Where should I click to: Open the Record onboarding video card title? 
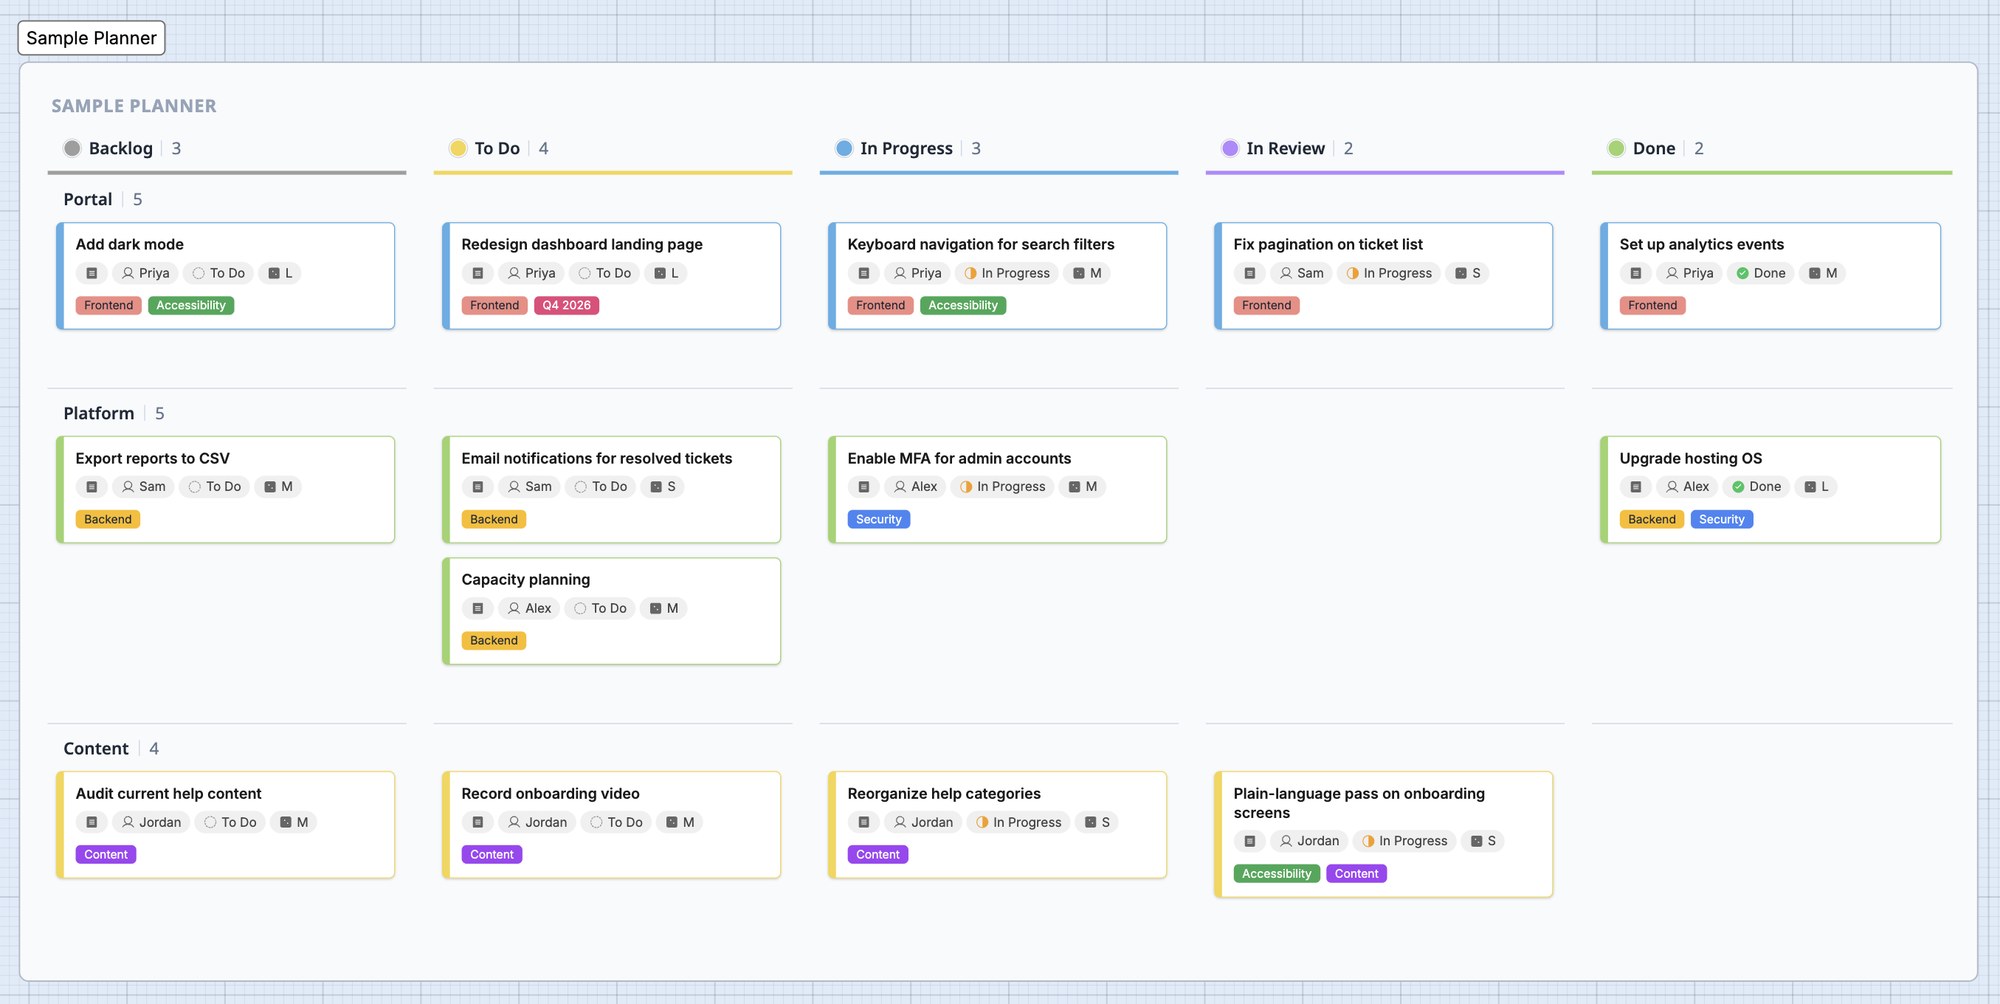coord(550,794)
